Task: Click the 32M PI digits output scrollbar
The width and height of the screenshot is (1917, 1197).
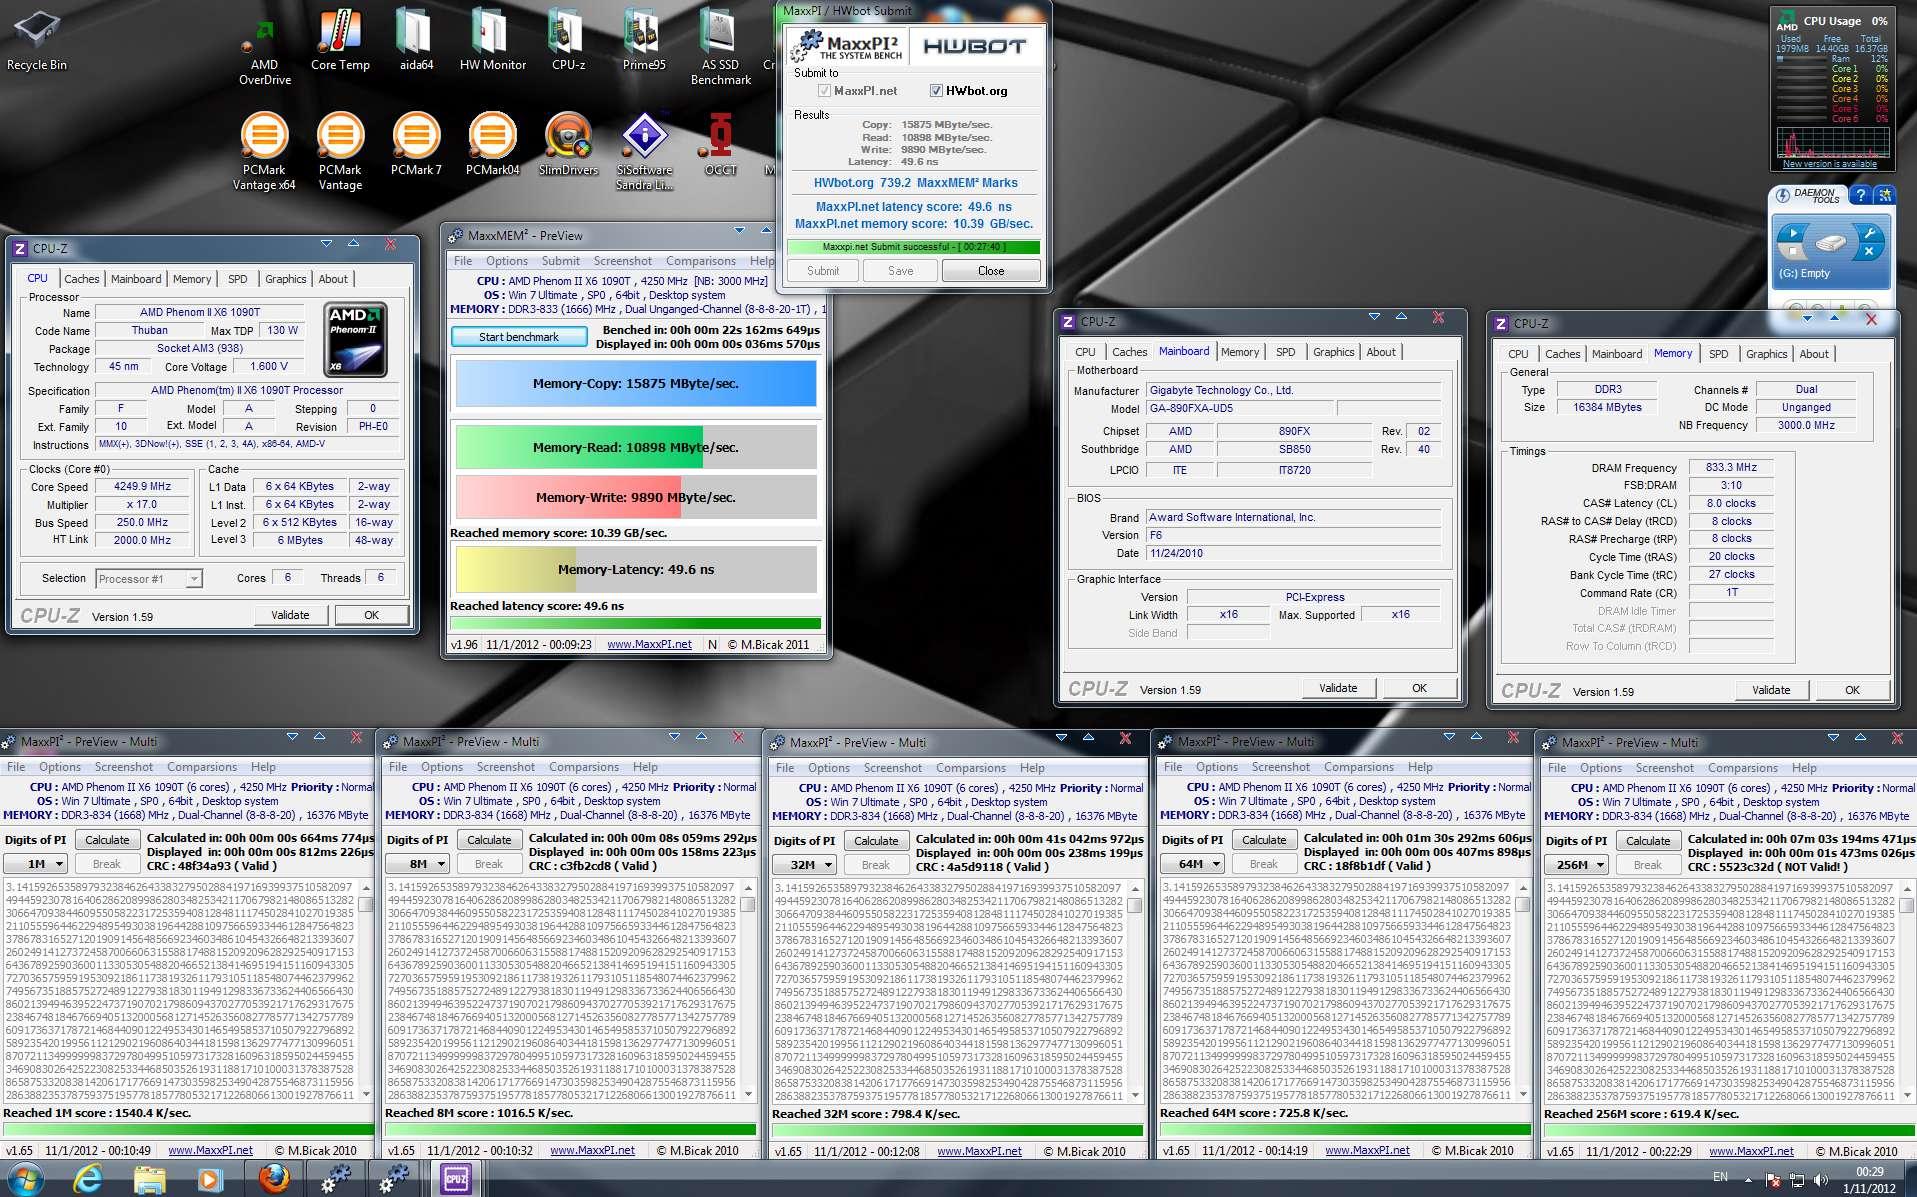Action: click(1135, 991)
